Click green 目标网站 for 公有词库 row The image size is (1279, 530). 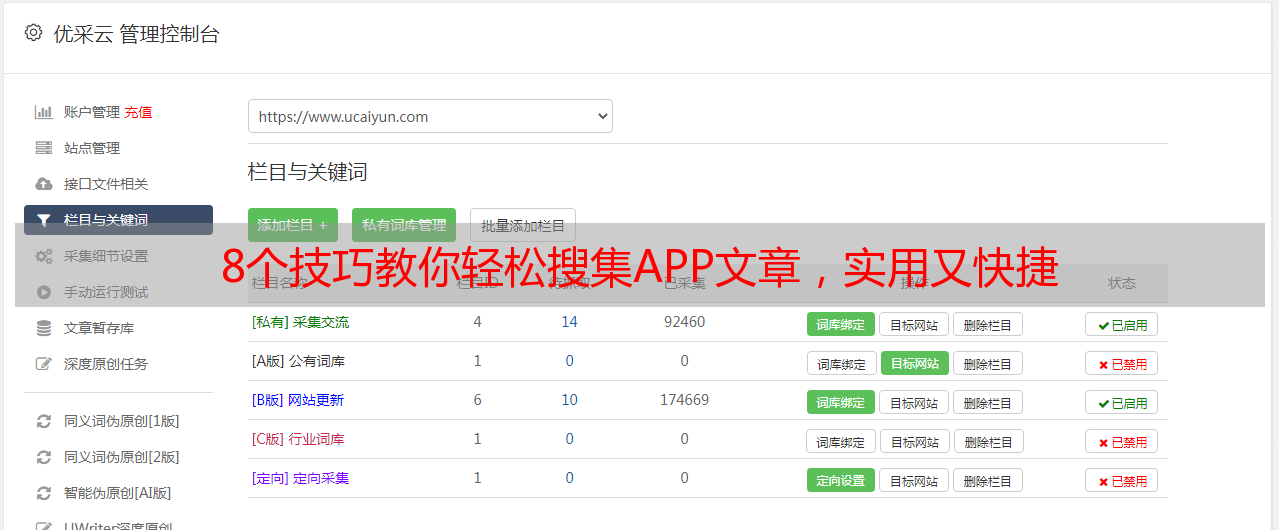pos(914,363)
